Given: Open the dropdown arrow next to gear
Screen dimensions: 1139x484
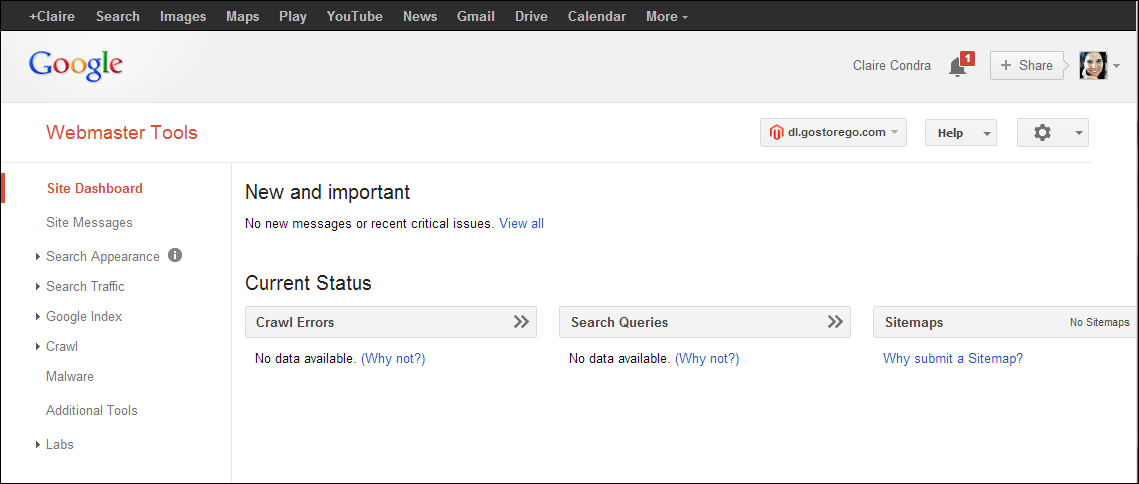Looking at the screenshot, I should tap(1079, 133).
